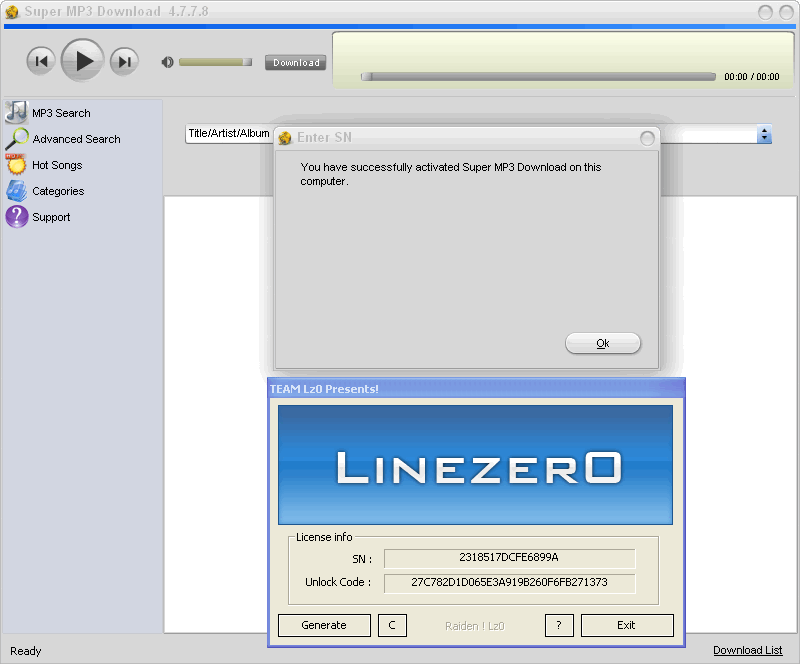Click the Advanced Search magnifier icon
Image resolution: width=800 pixels, height=664 pixels.
tap(16, 138)
